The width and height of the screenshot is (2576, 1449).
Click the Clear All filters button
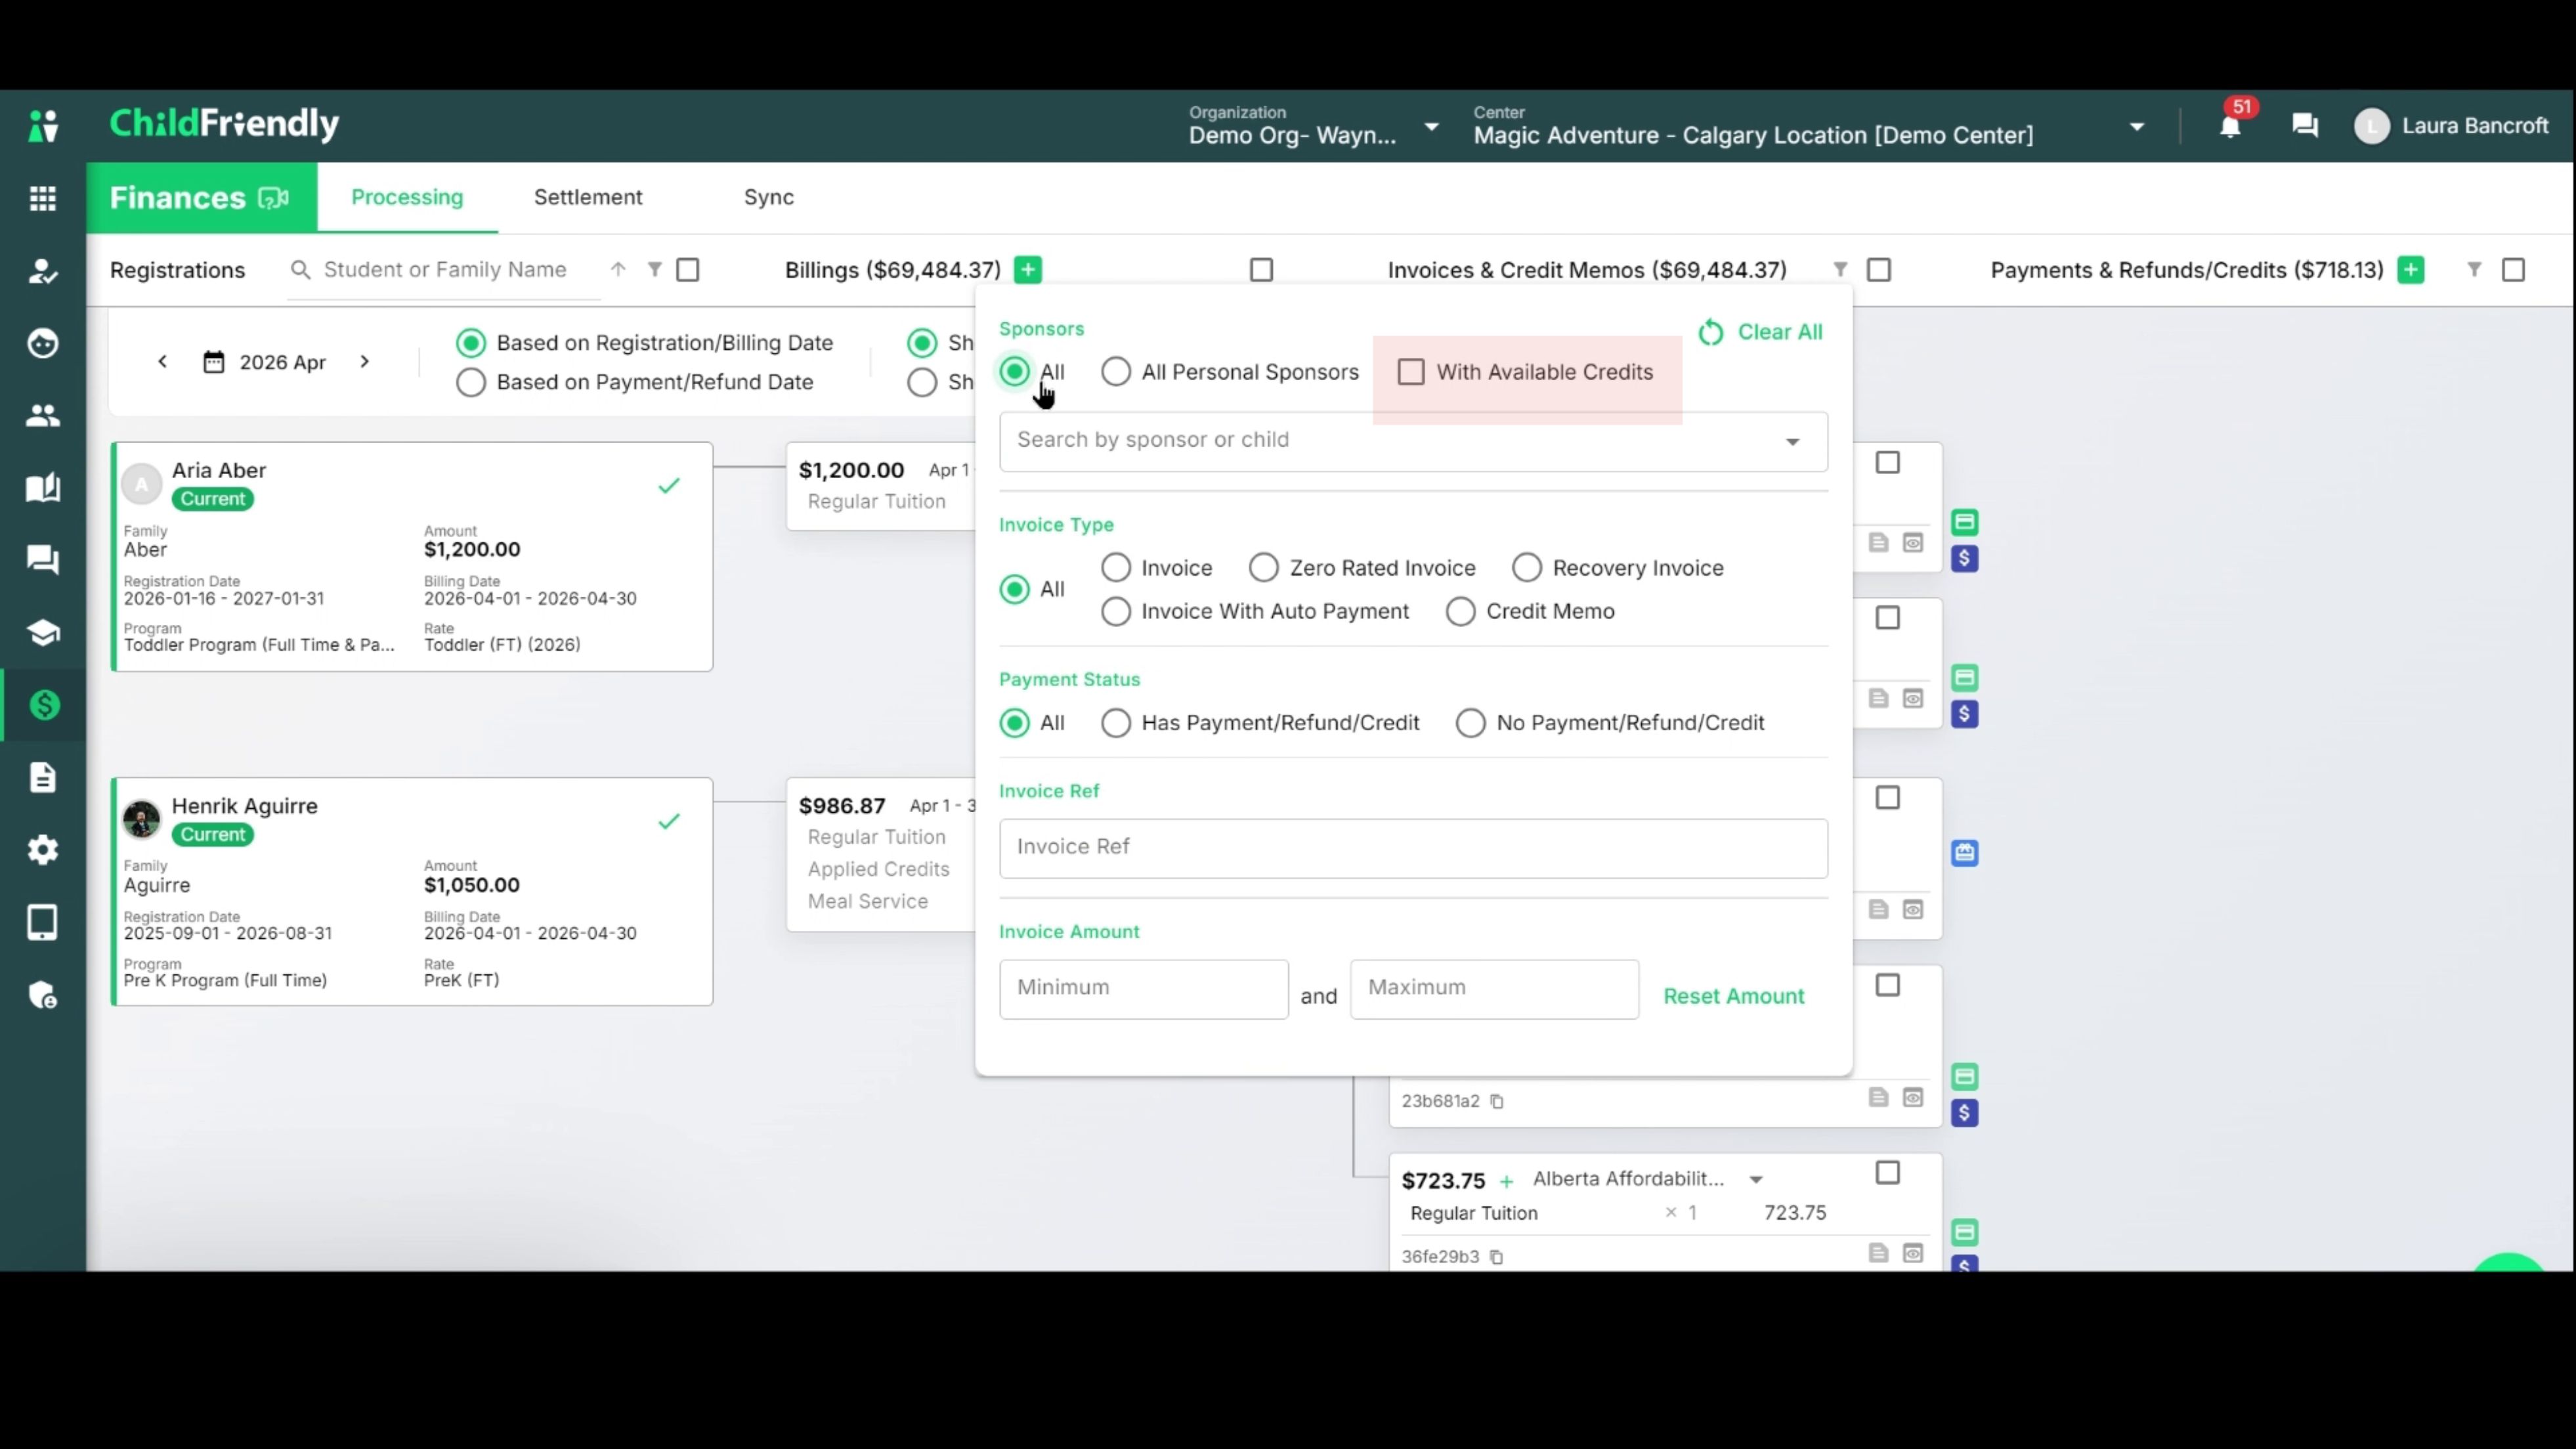coord(1760,332)
